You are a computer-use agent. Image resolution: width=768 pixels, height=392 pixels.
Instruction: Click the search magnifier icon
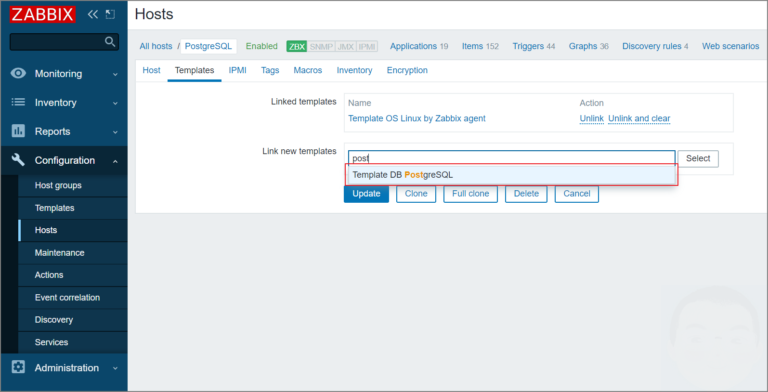(110, 42)
